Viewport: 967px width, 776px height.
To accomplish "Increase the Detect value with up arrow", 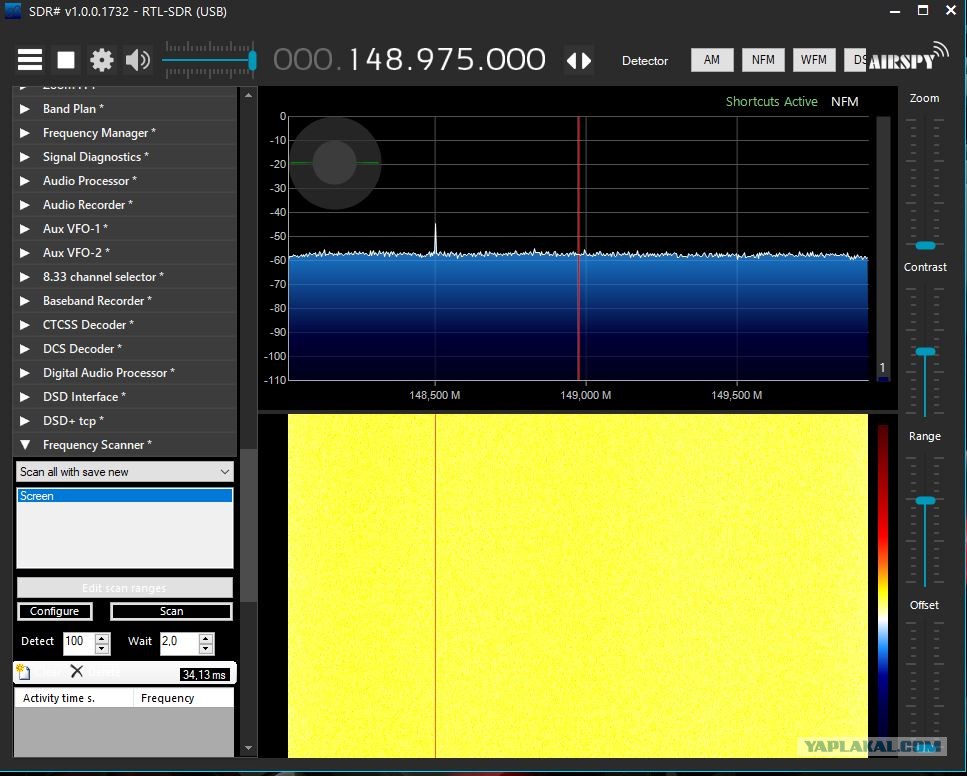I will click(102, 637).
